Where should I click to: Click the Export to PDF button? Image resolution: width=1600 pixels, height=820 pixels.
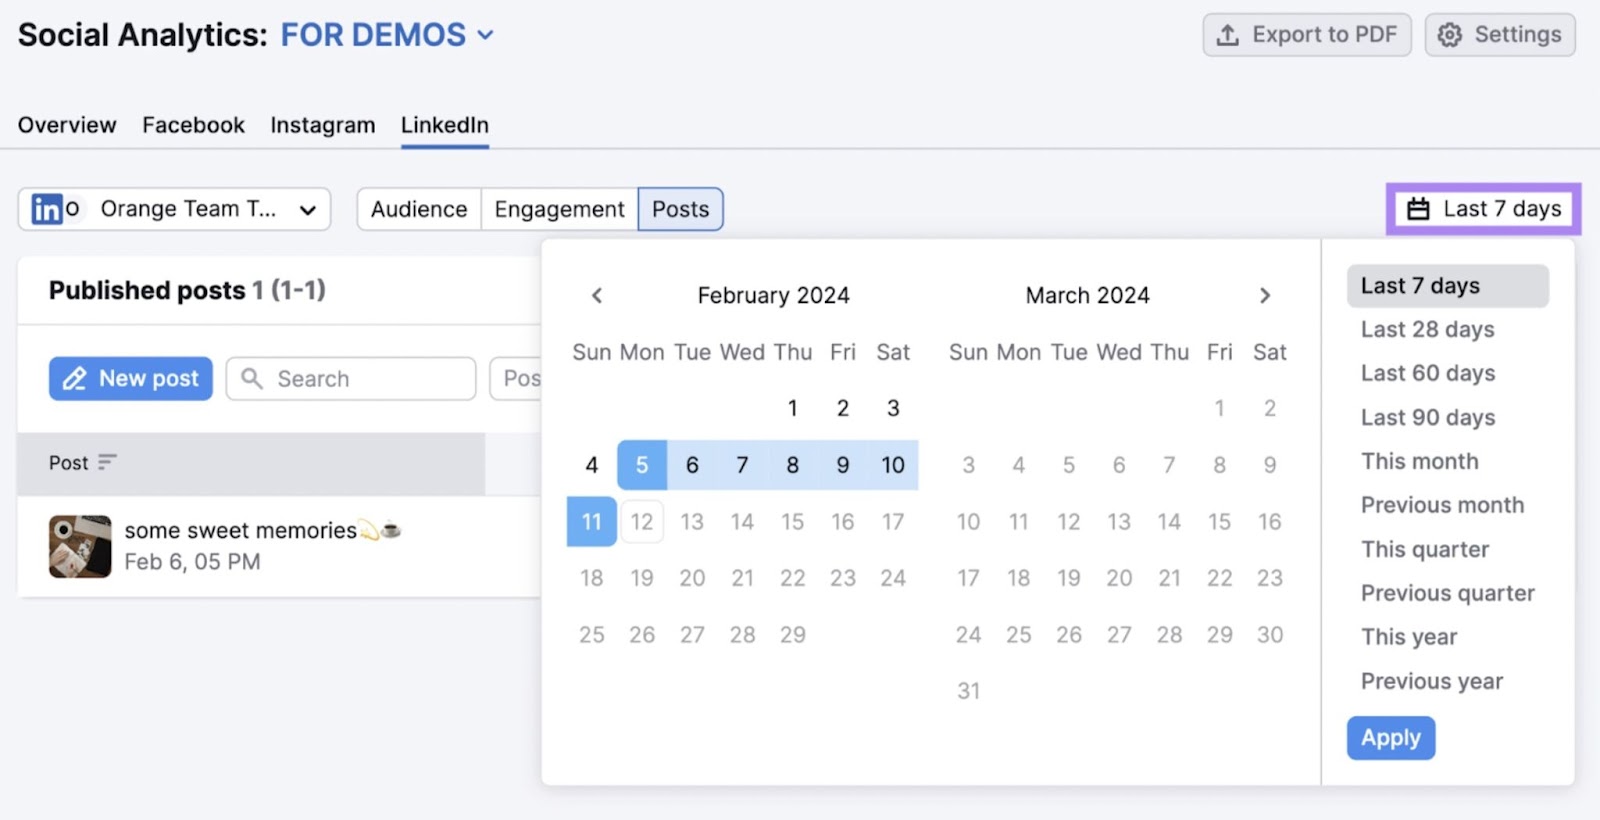(1307, 35)
